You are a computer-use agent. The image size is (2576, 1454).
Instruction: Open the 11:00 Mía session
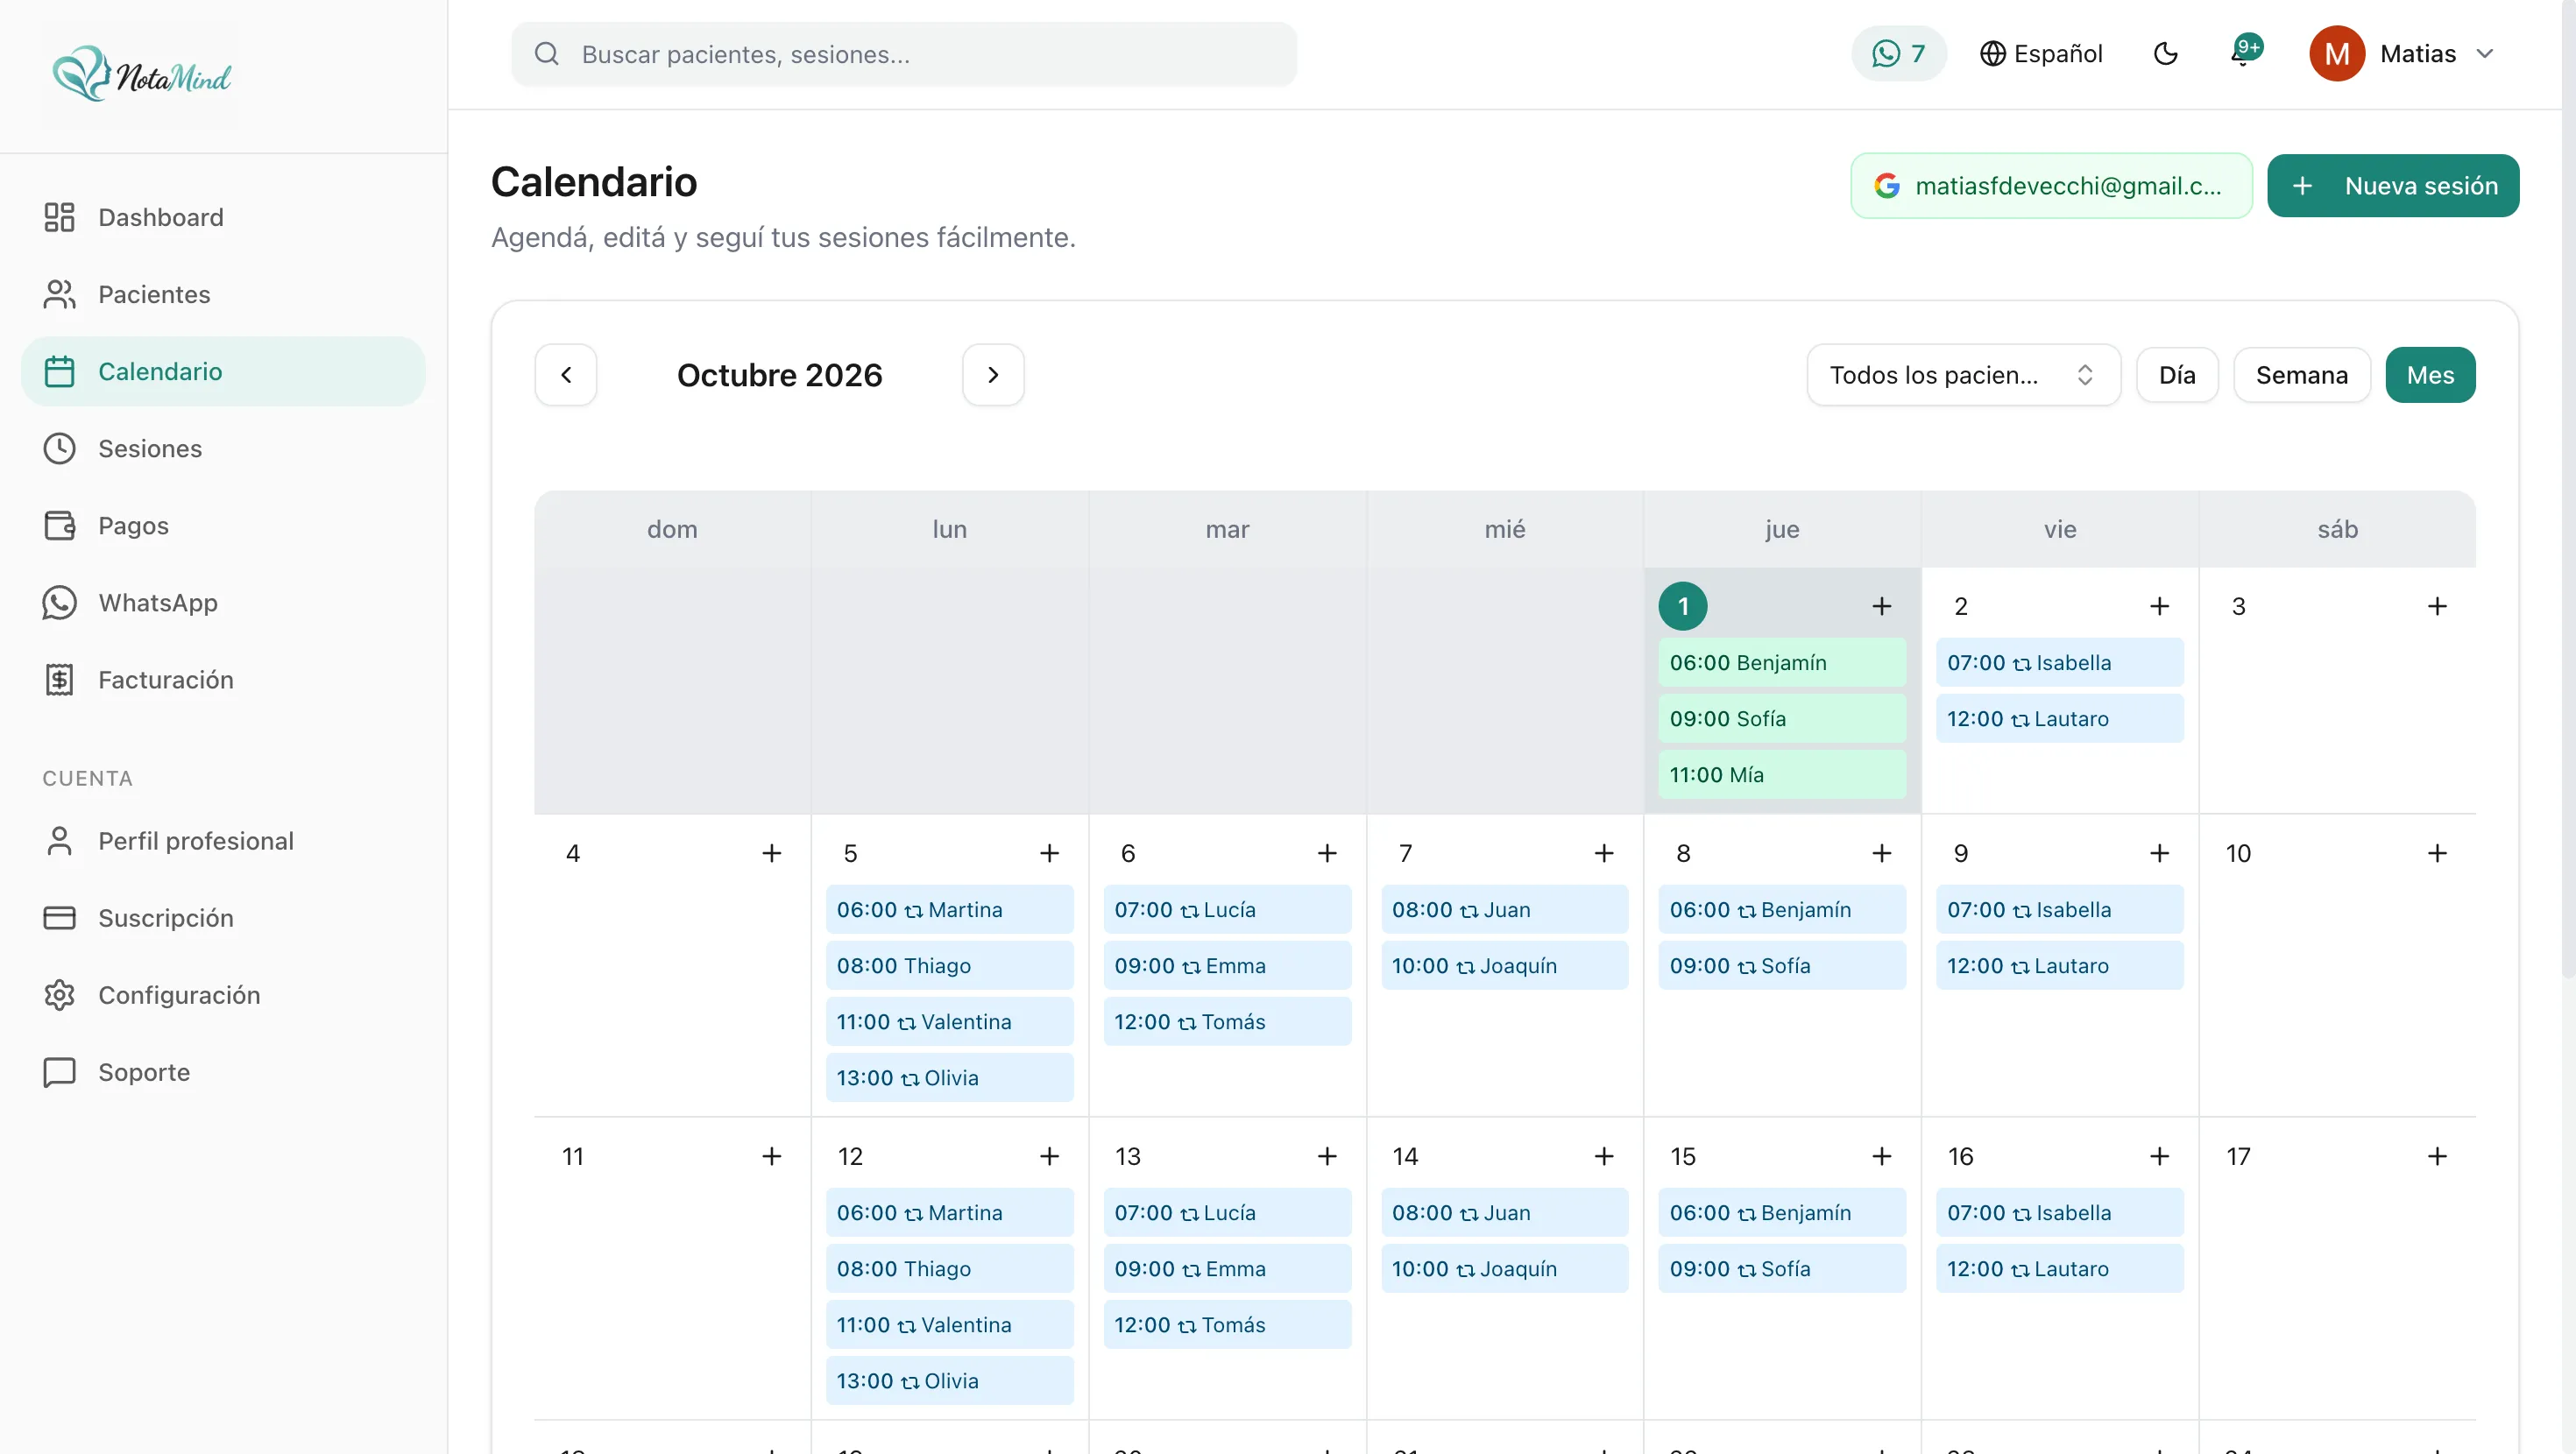[x=1781, y=774]
